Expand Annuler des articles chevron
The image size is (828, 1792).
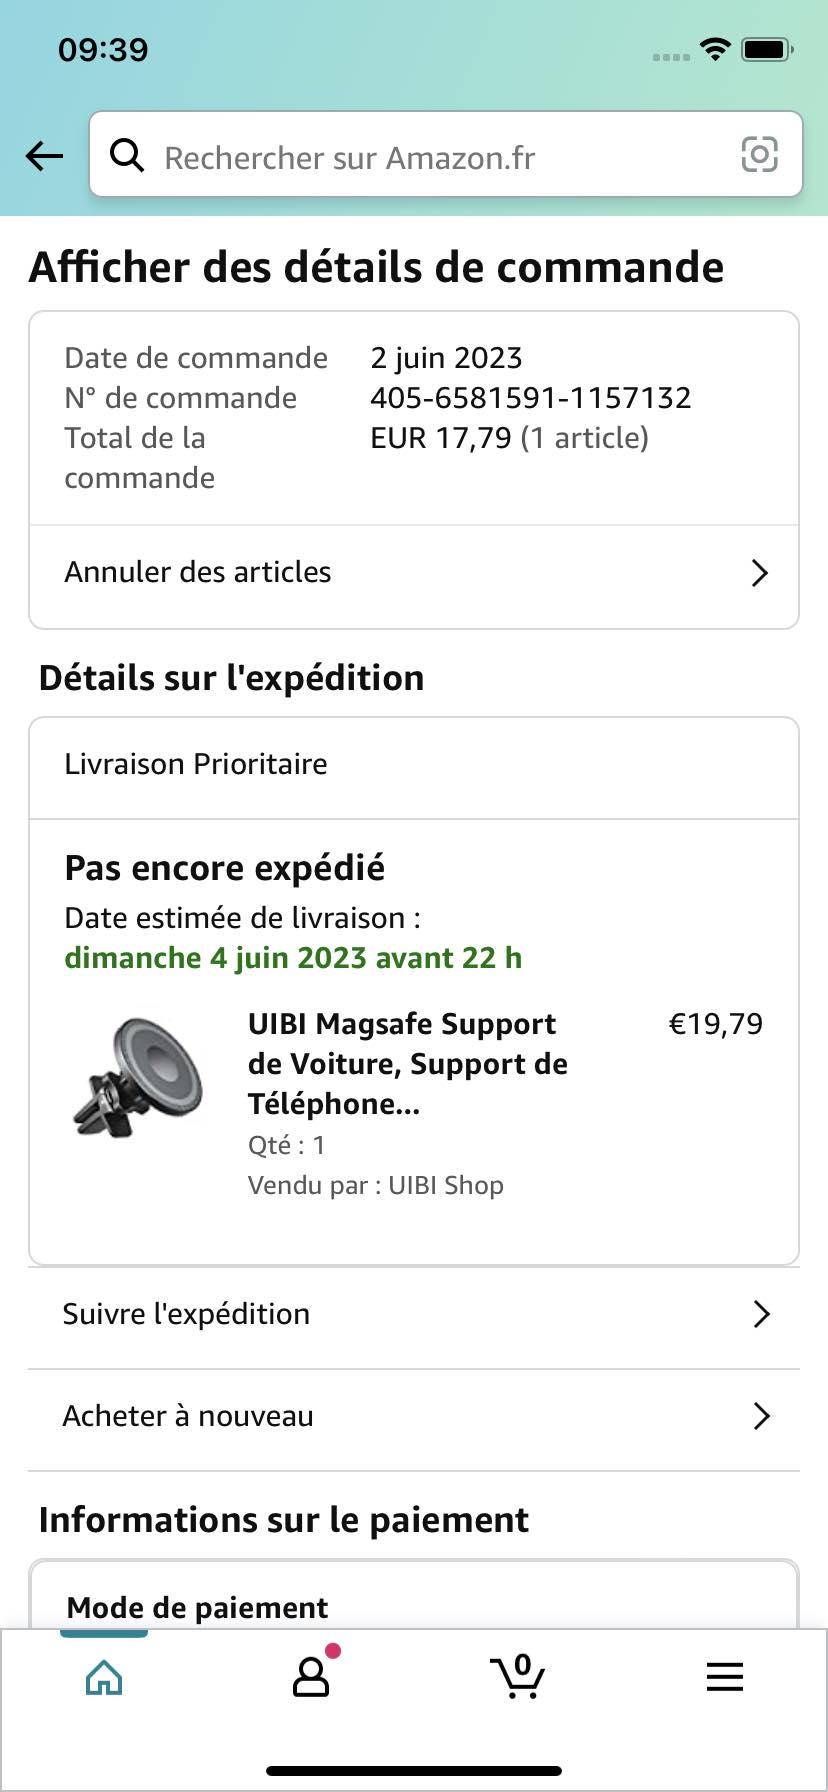coord(760,573)
